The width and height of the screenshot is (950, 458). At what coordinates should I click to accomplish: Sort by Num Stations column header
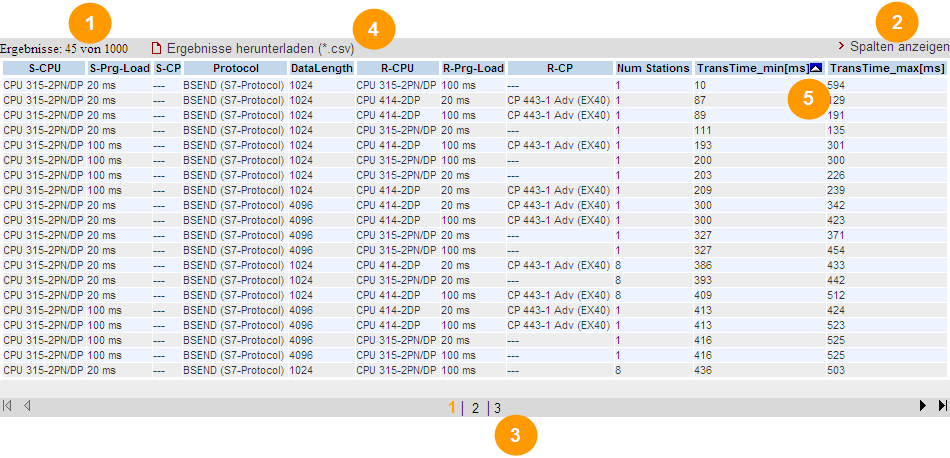[x=654, y=68]
